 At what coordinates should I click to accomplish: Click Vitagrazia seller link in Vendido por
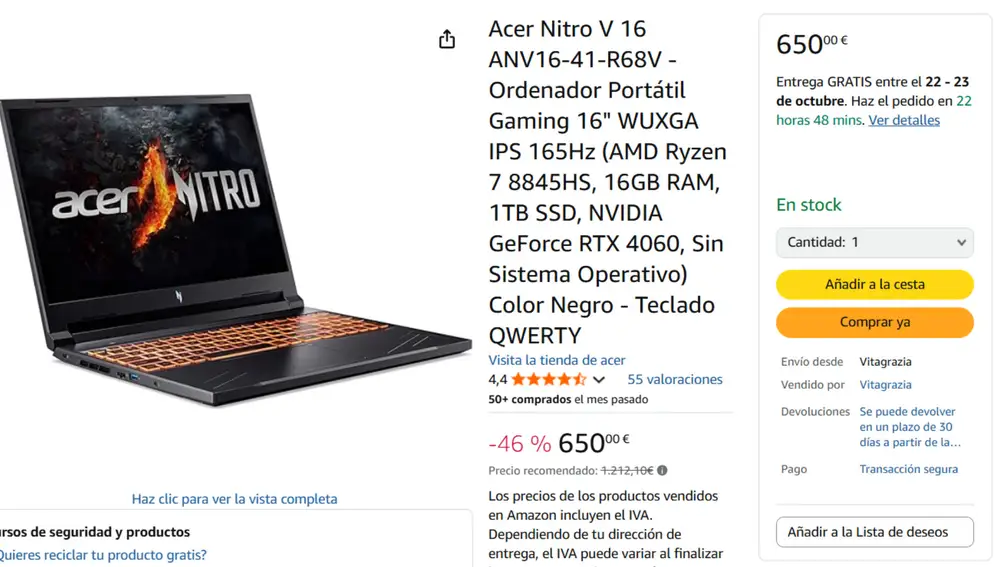click(x=885, y=385)
